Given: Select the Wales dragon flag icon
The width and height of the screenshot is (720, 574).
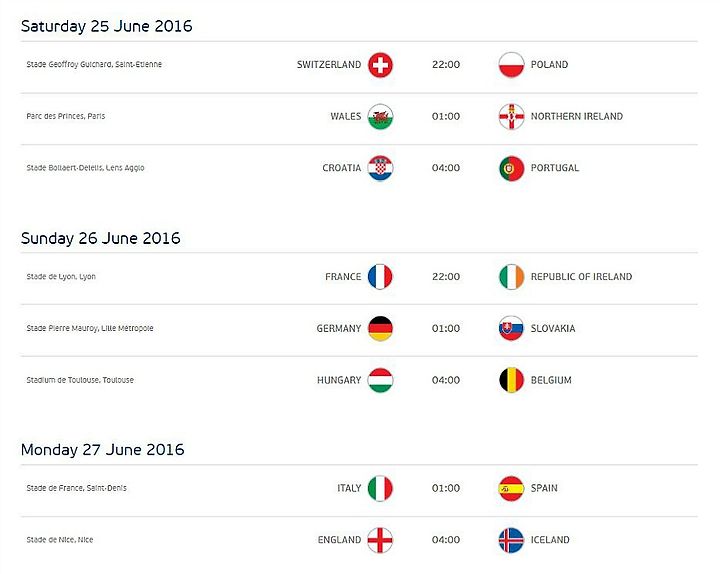Looking at the screenshot, I should pos(380,117).
